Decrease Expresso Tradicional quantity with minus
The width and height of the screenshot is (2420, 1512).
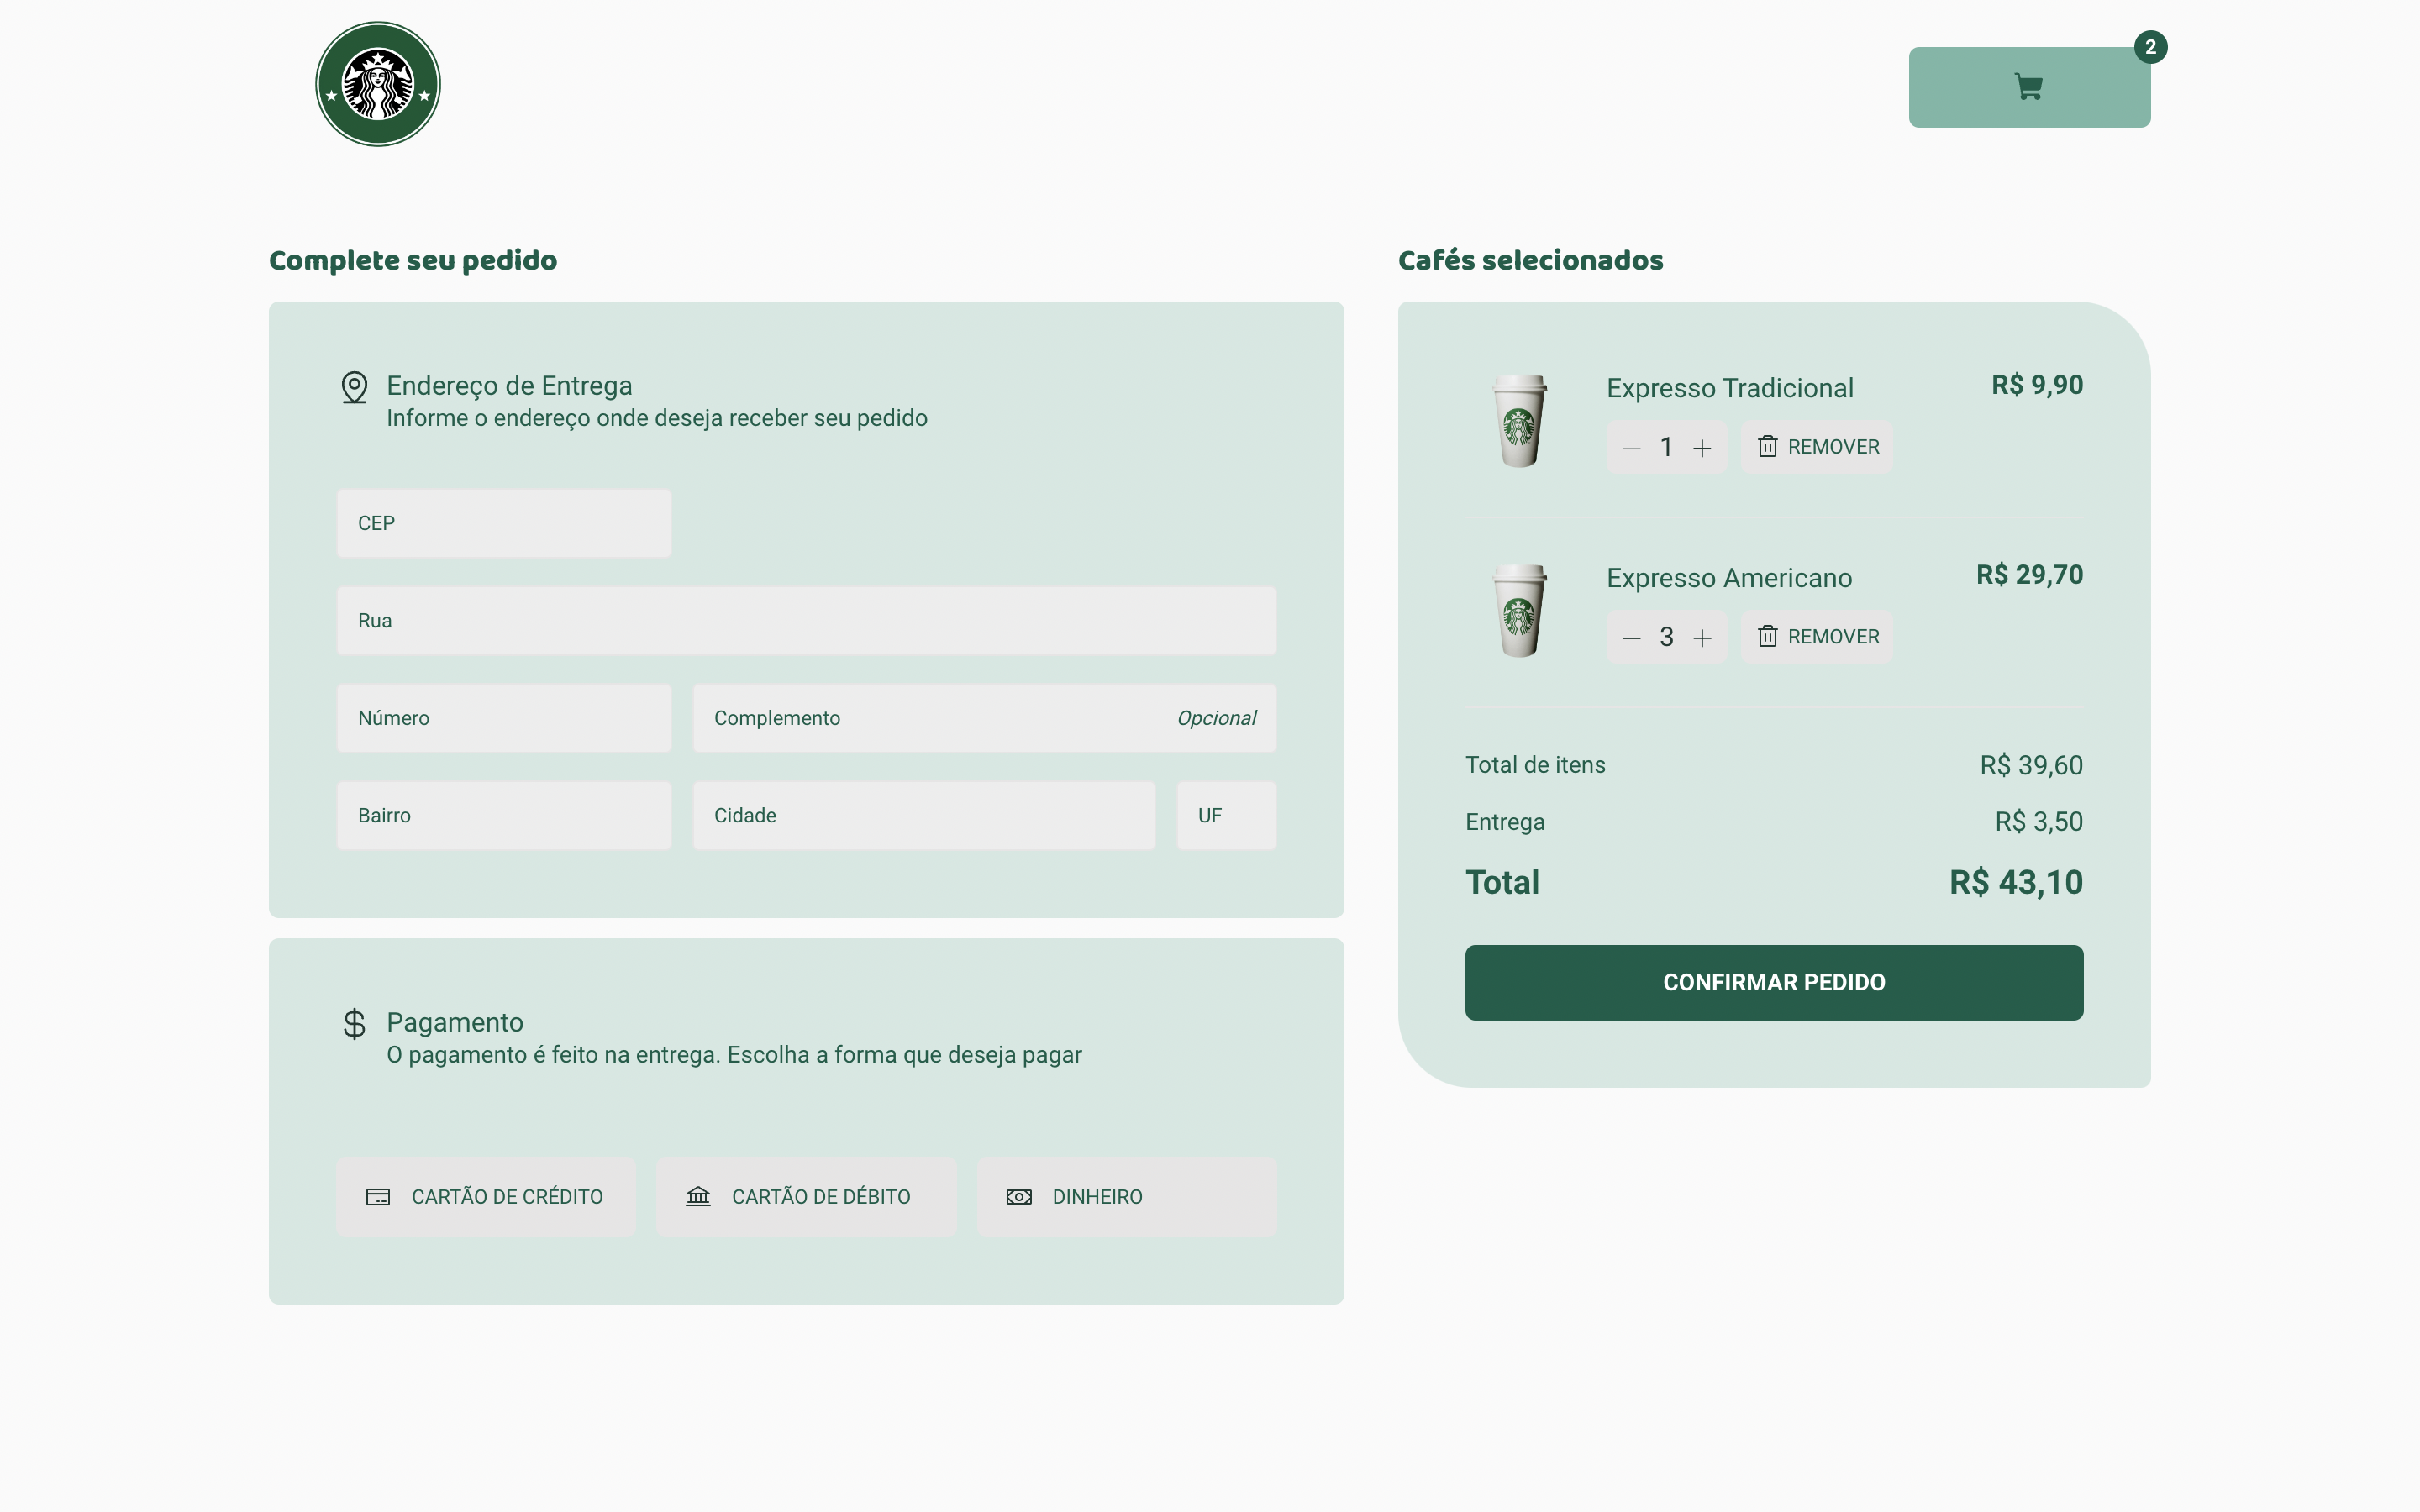pyautogui.click(x=1631, y=448)
